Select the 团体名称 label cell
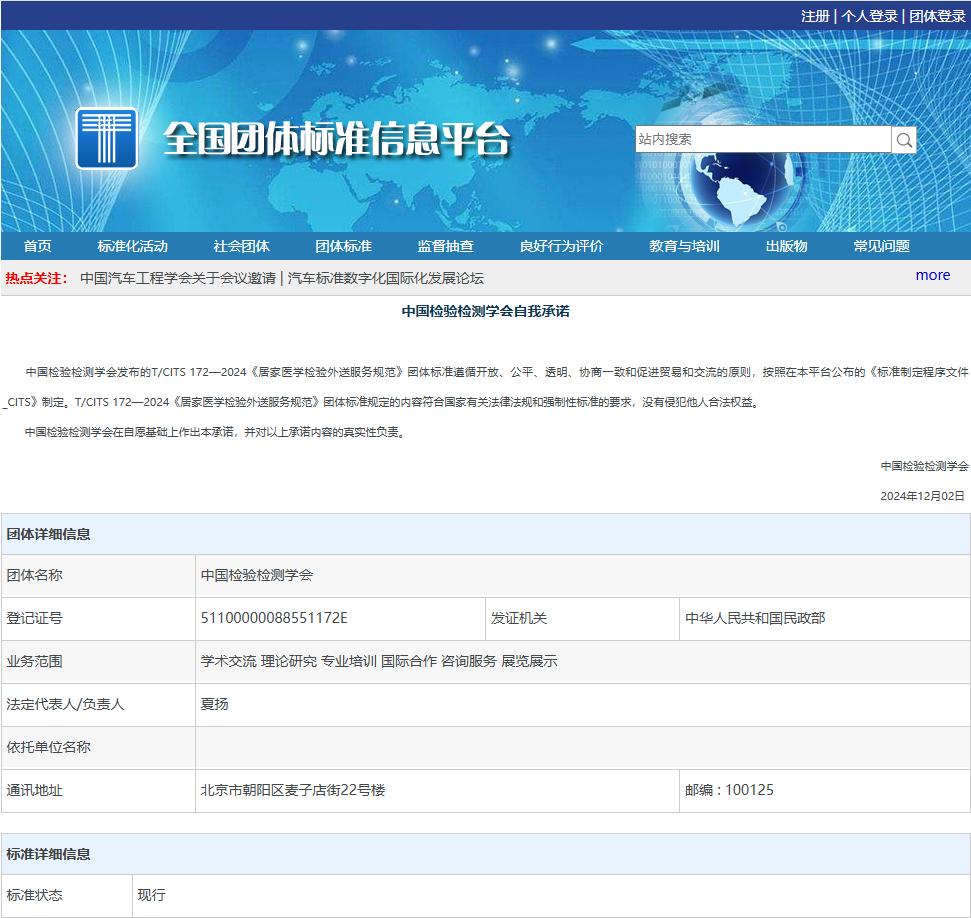The width and height of the screenshot is (971, 918). pyautogui.click(x=98, y=575)
